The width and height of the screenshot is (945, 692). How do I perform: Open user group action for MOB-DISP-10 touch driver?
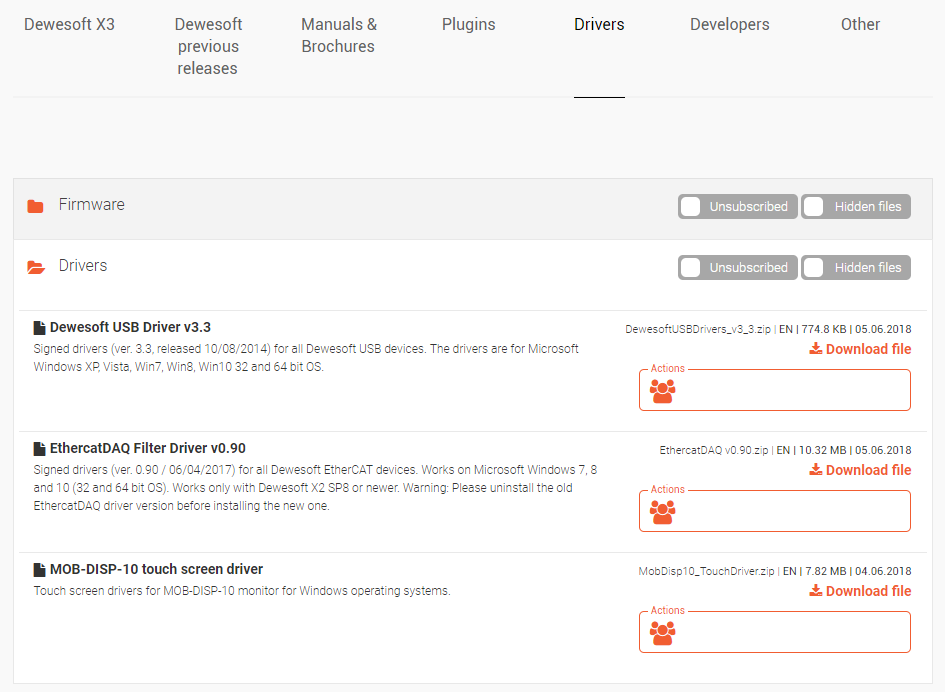662,634
